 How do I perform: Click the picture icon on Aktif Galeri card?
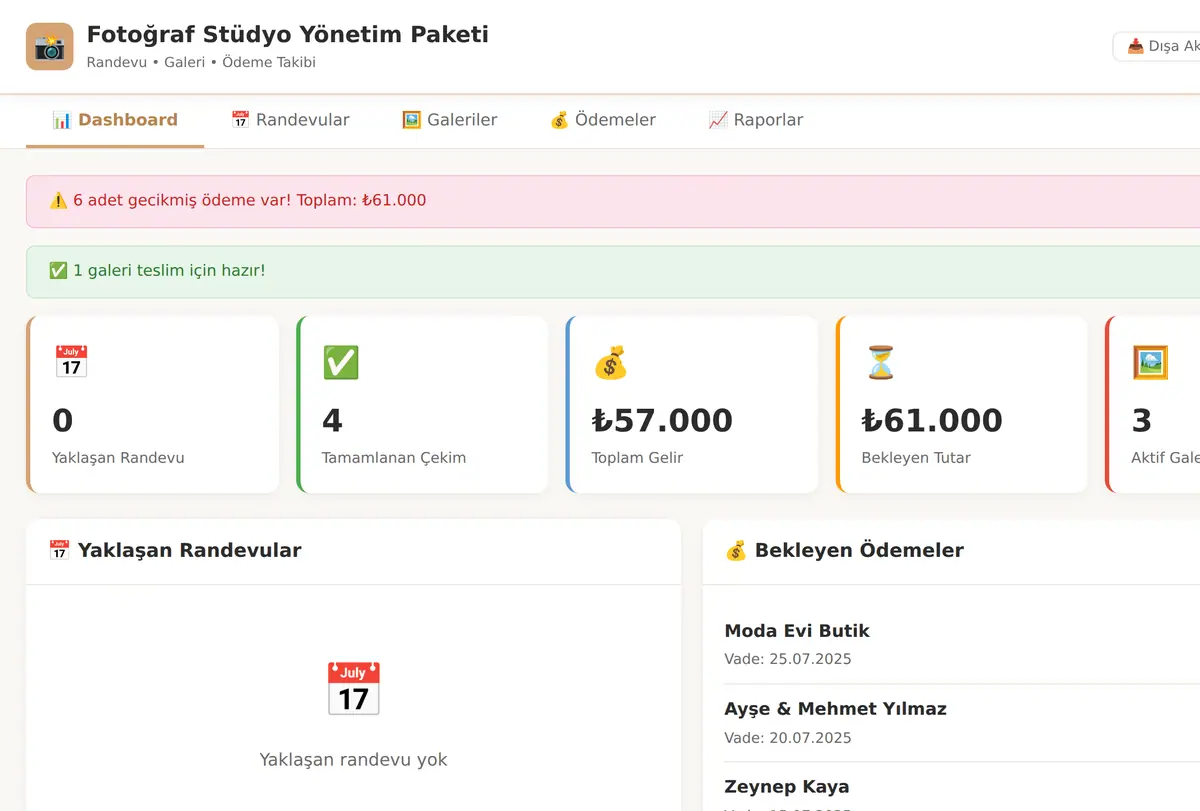(1150, 362)
